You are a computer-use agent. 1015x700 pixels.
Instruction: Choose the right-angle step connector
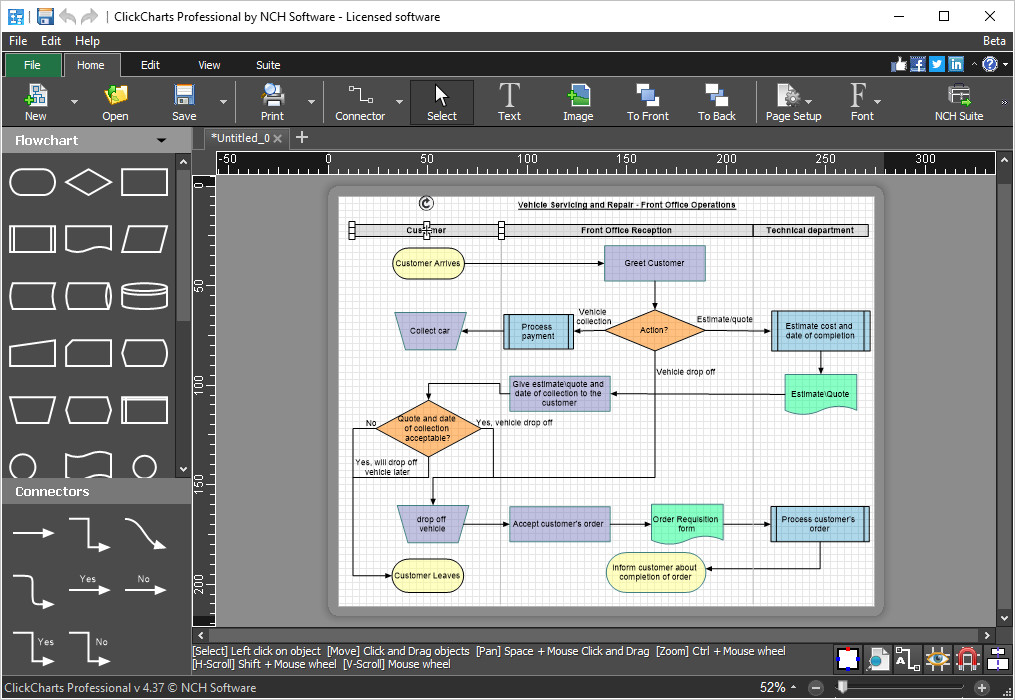[x=89, y=534]
